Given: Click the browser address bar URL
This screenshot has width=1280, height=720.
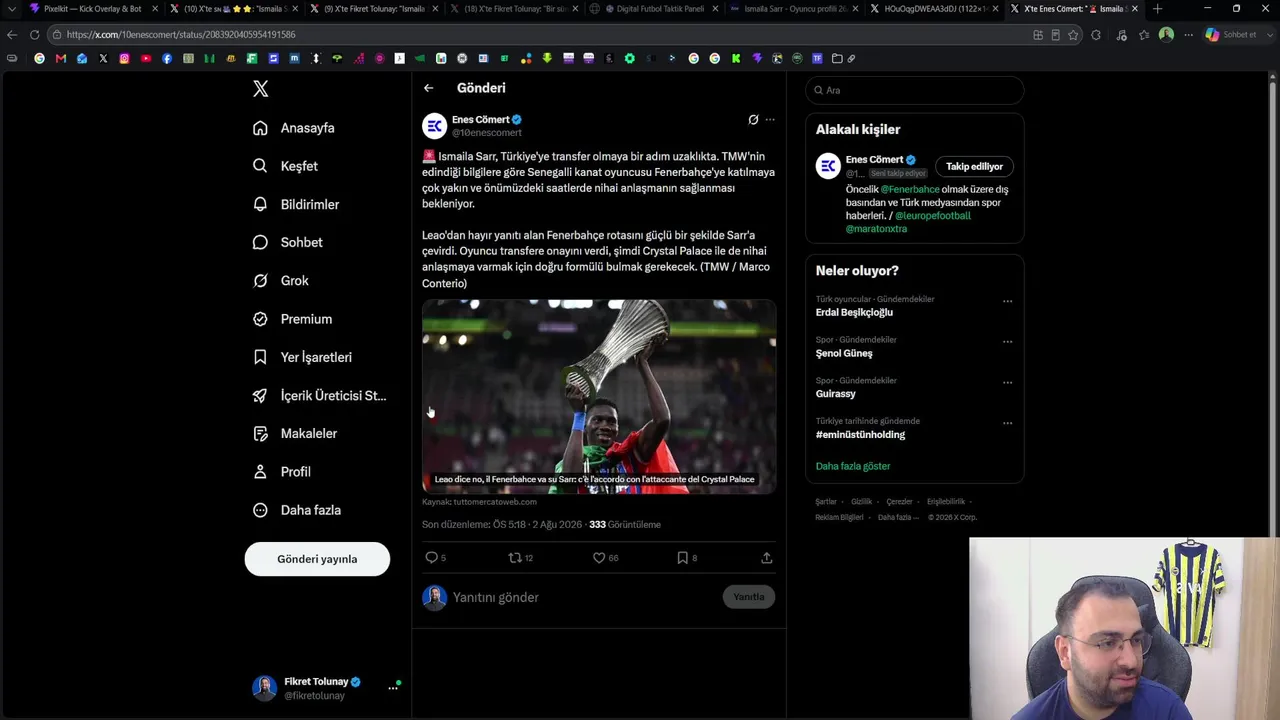Looking at the screenshot, I should [x=181, y=35].
